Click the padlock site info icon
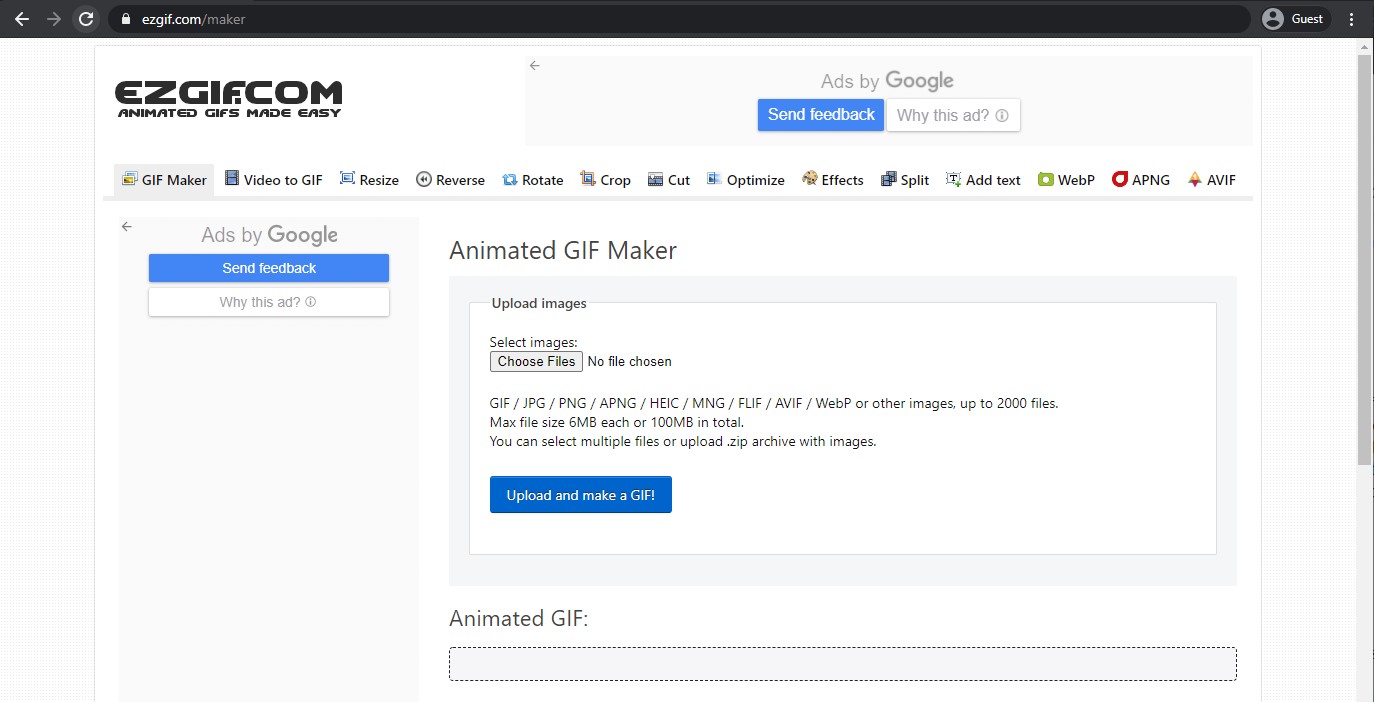Viewport: 1374px width, 702px height. [x=126, y=19]
